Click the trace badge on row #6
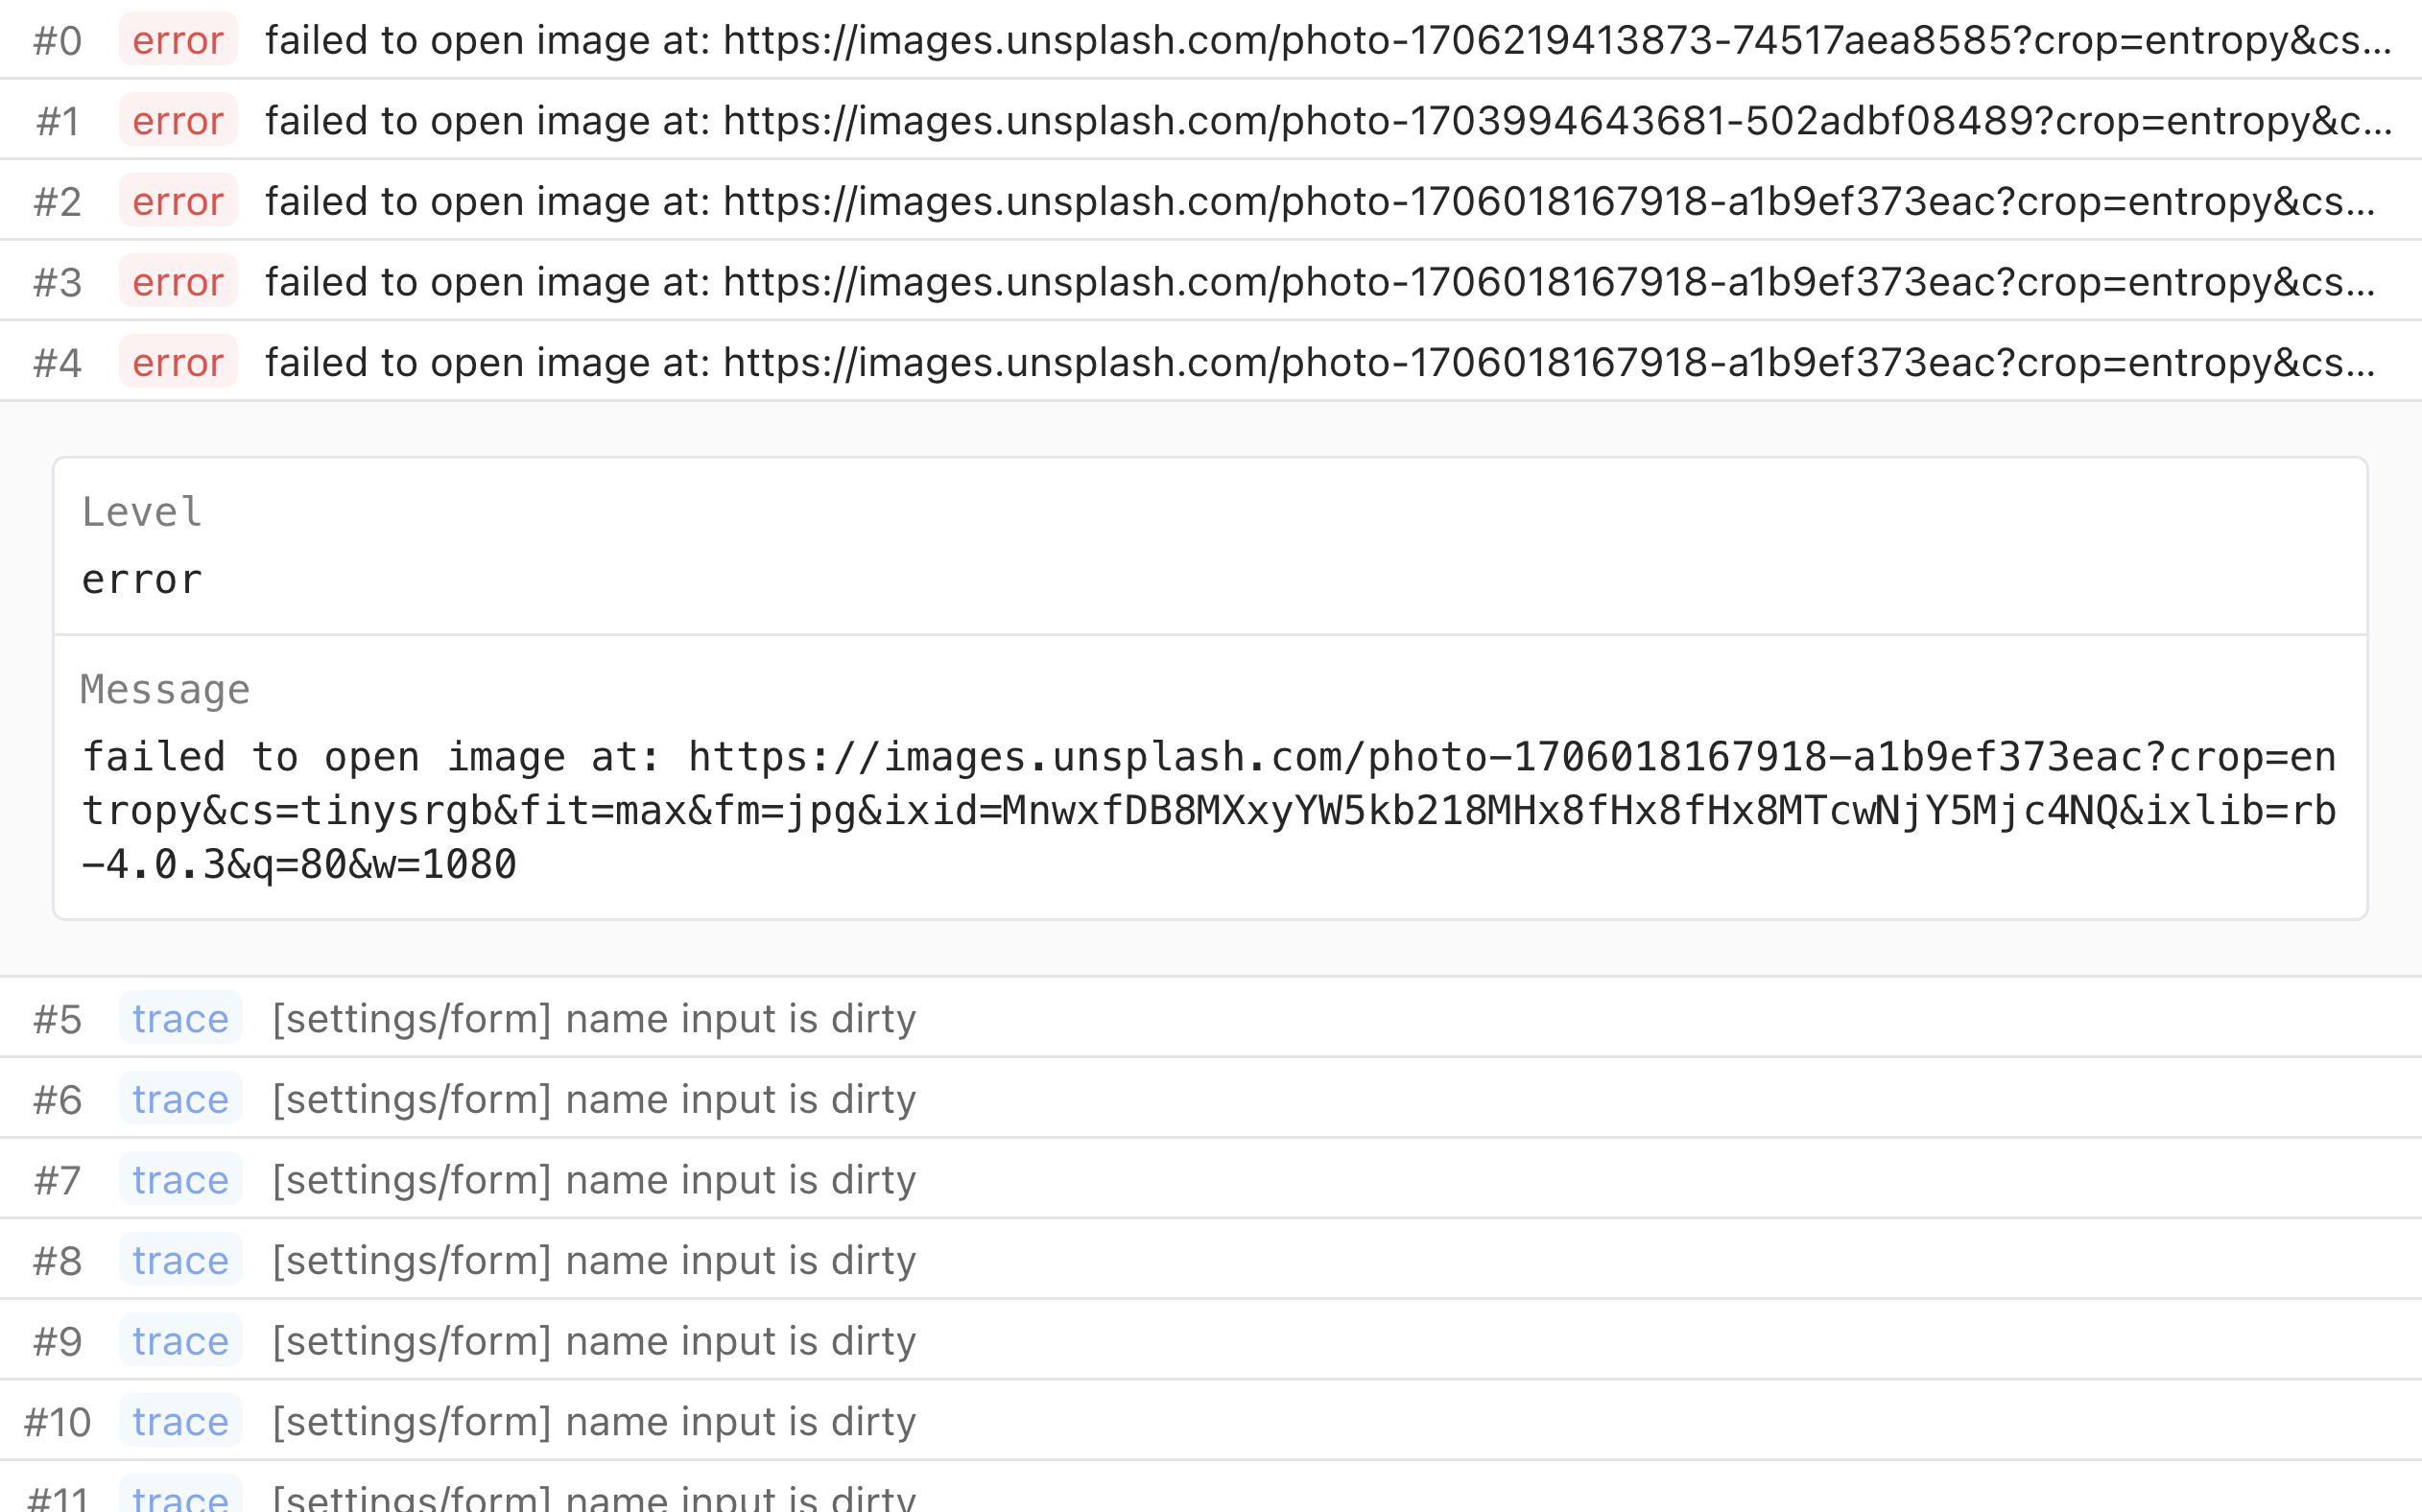Screen dimensions: 2422x1512 (x=180, y=1100)
